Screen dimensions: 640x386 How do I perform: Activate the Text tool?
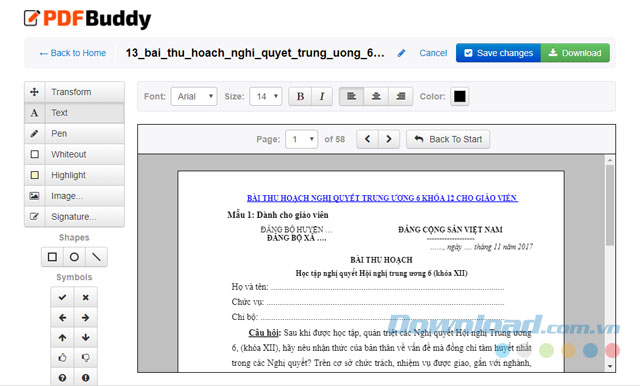[74, 113]
